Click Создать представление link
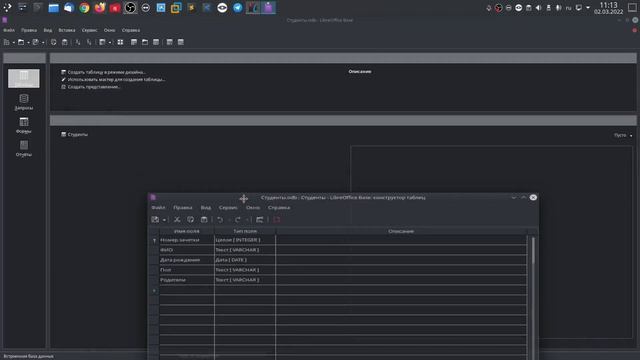 [93, 87]
